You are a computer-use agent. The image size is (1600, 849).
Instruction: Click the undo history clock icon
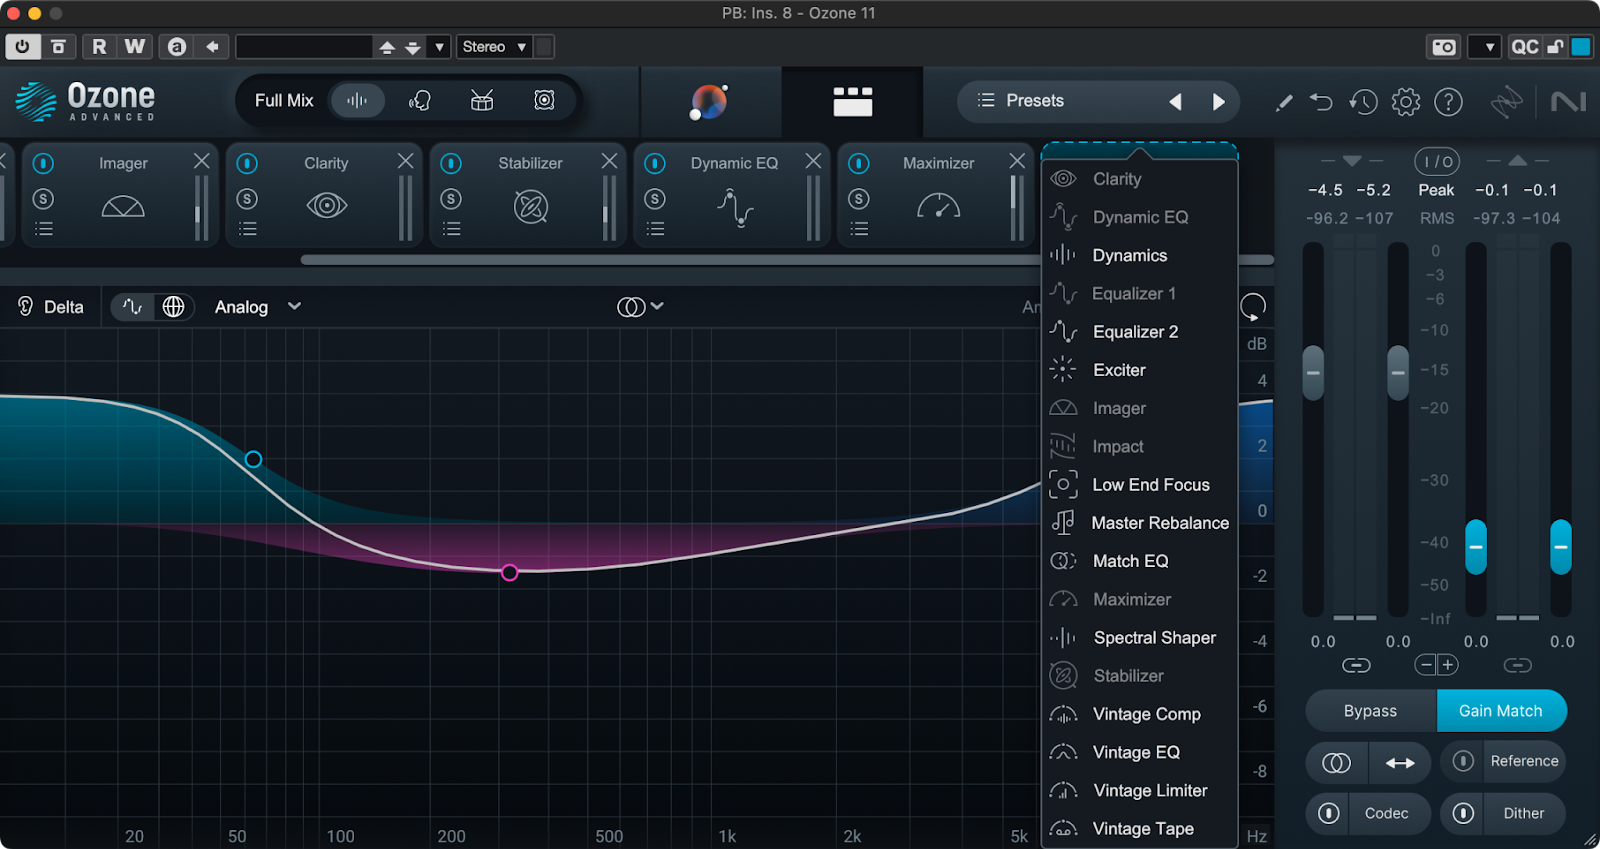click(x=1362, y=101)
